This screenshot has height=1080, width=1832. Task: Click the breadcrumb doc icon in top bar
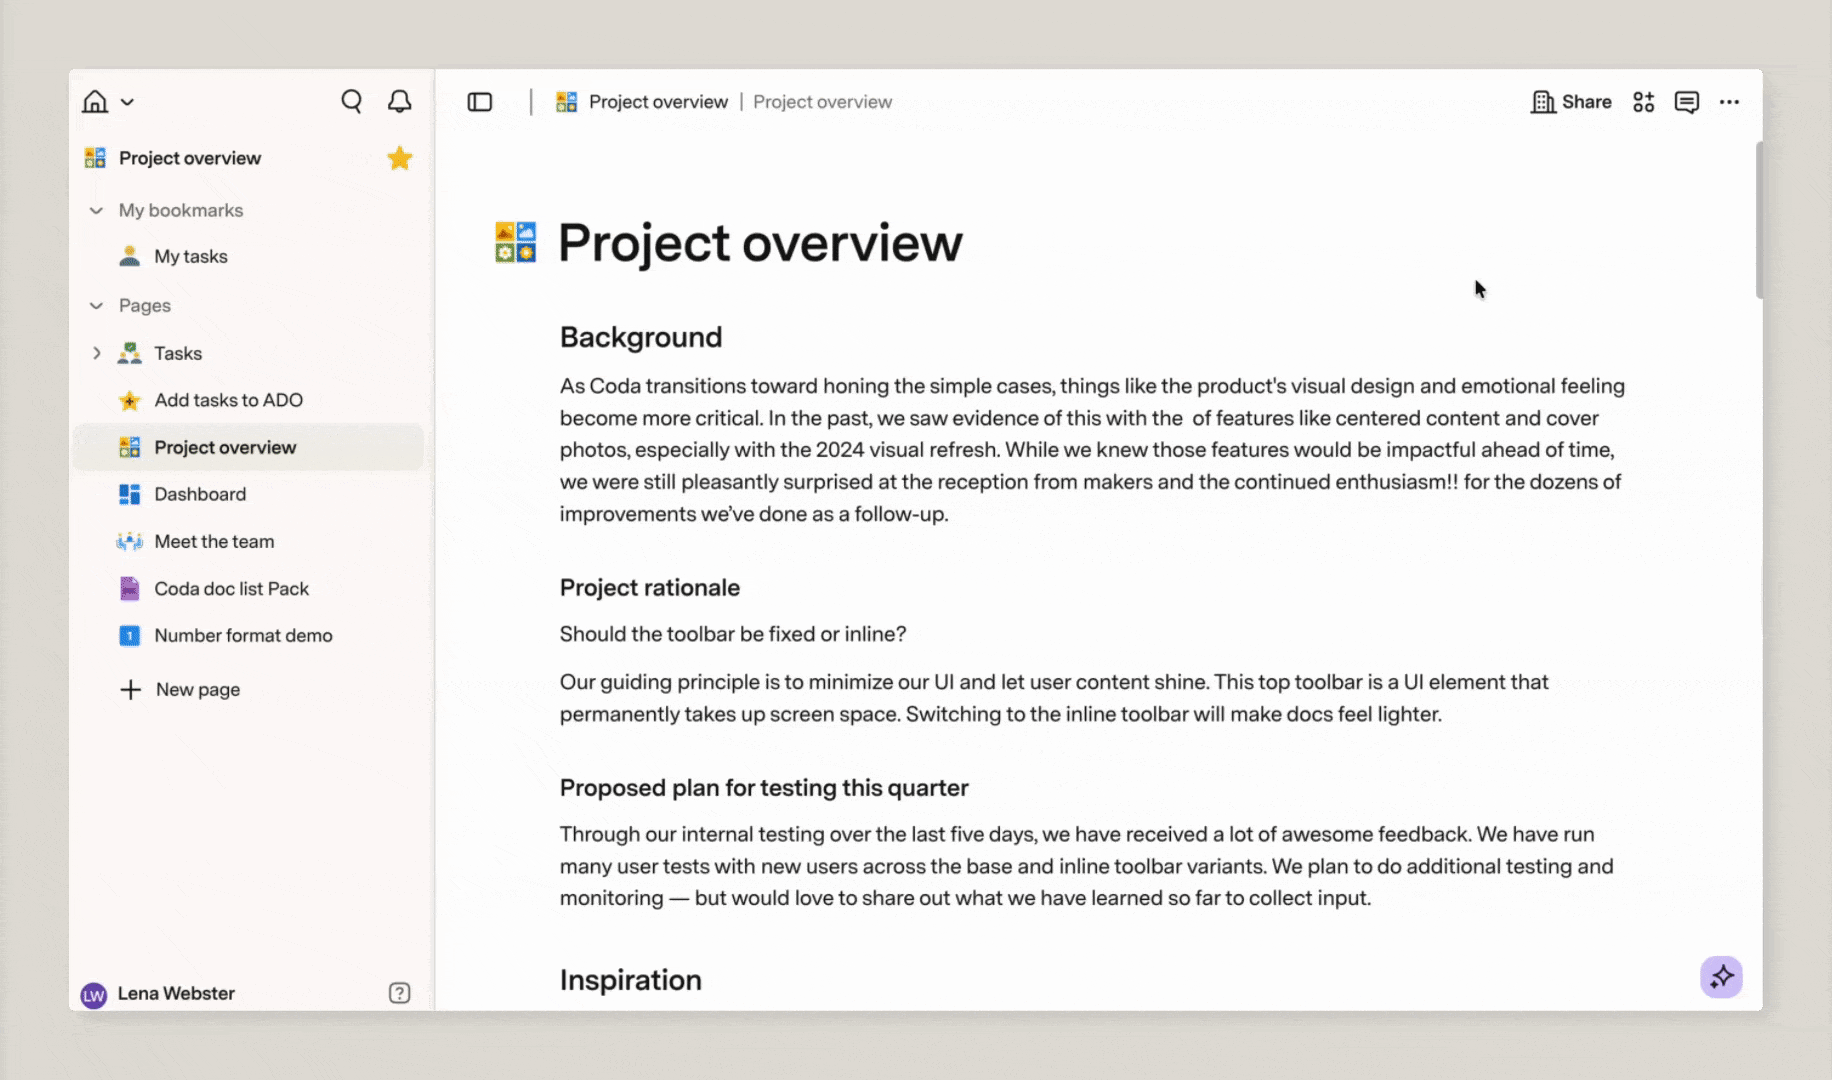coord(566,102)
